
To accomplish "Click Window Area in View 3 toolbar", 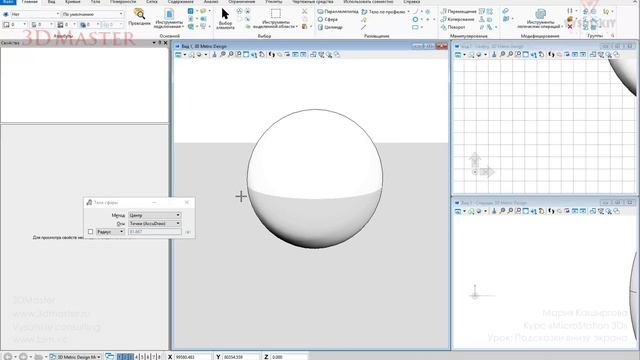I will [518, 211].
